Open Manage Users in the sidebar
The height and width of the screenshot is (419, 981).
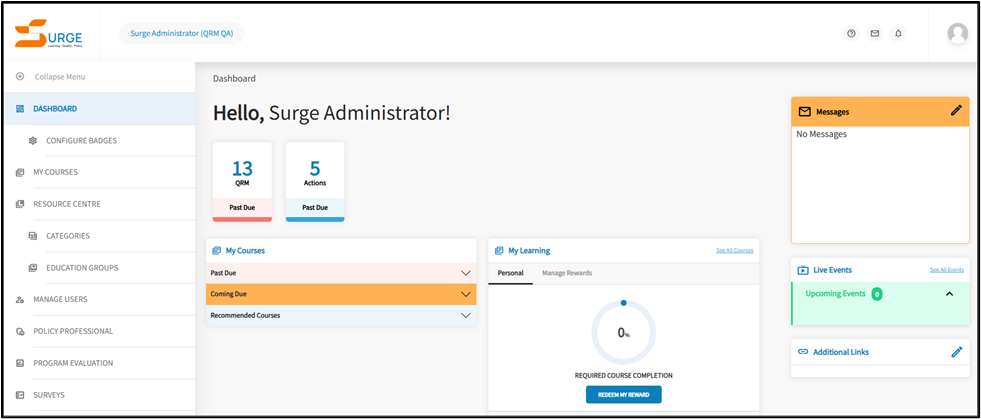[x=60, y=299]
